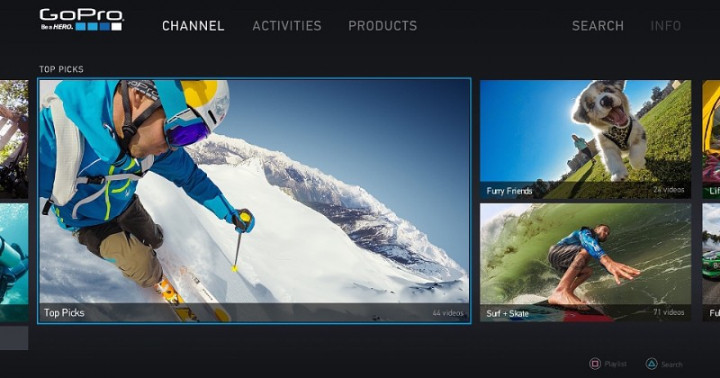Open SEARCH in the top navigation

coord(598,26)
